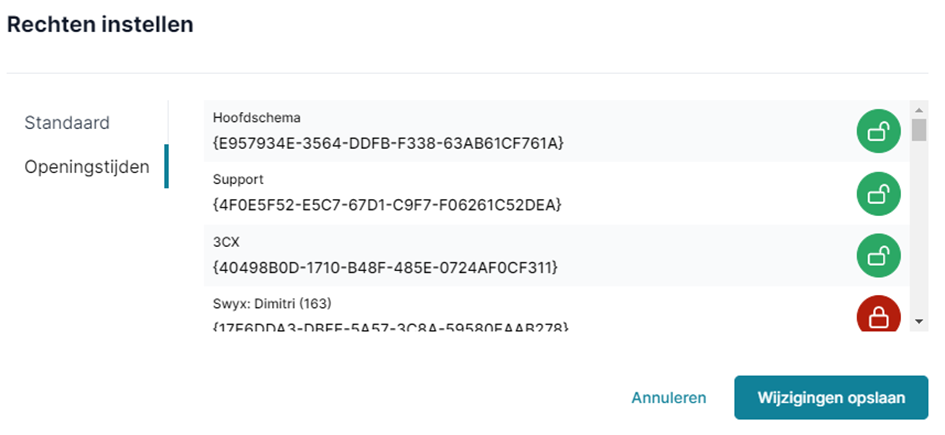This screenshot has height=435, width=945.
Task: Click the scrollbar down arrow
Action: click(919, 322)
